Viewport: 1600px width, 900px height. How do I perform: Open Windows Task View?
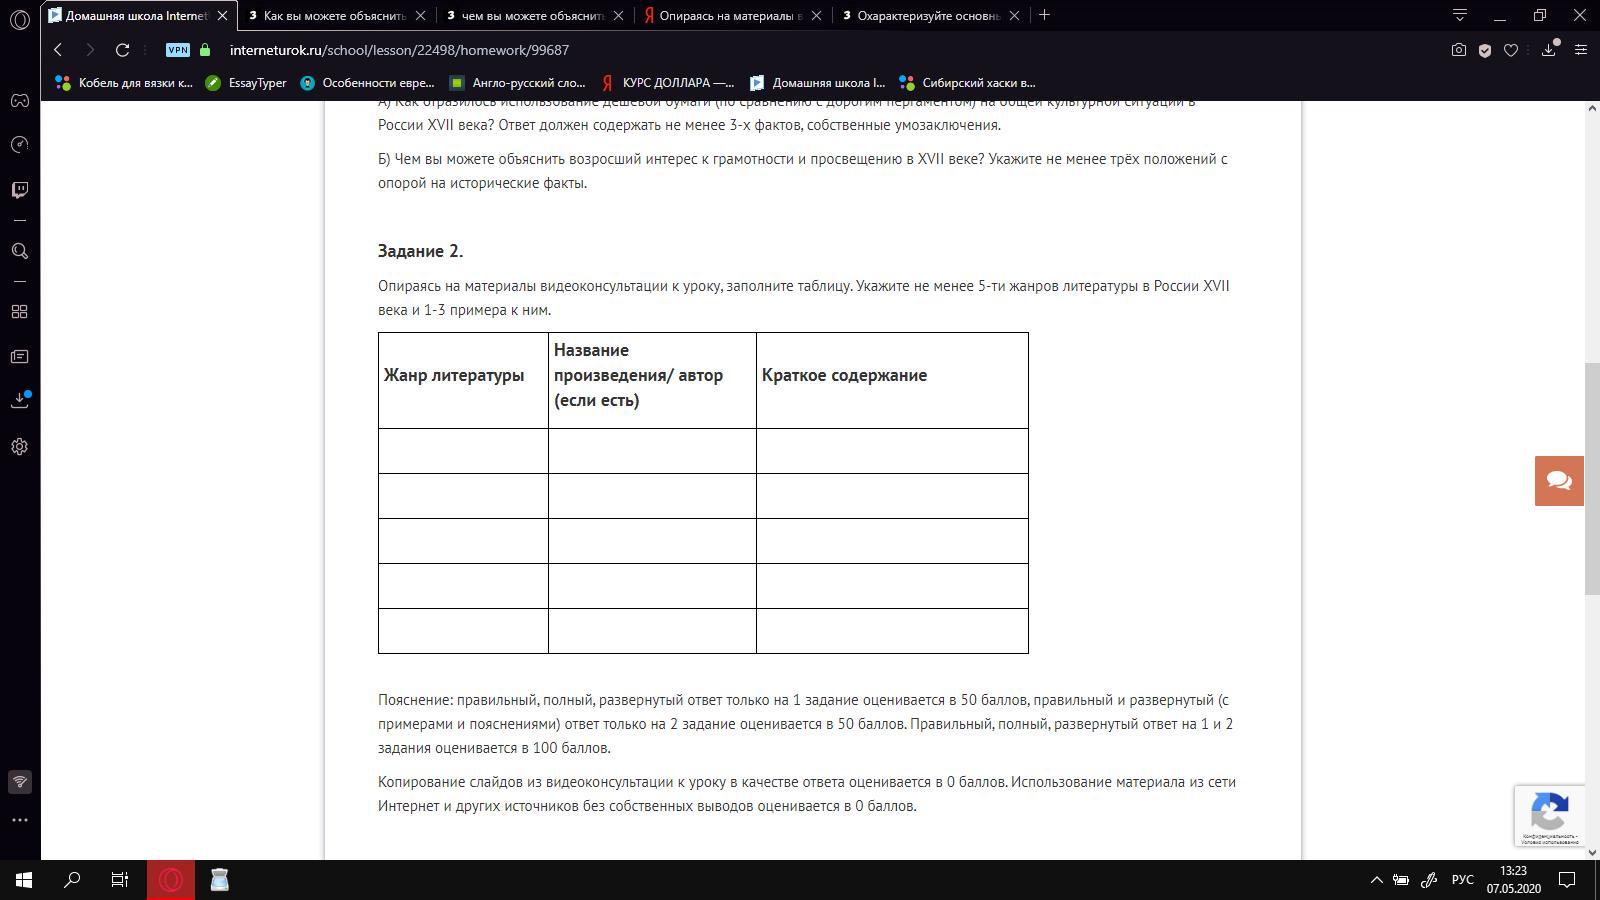(120, 880)
